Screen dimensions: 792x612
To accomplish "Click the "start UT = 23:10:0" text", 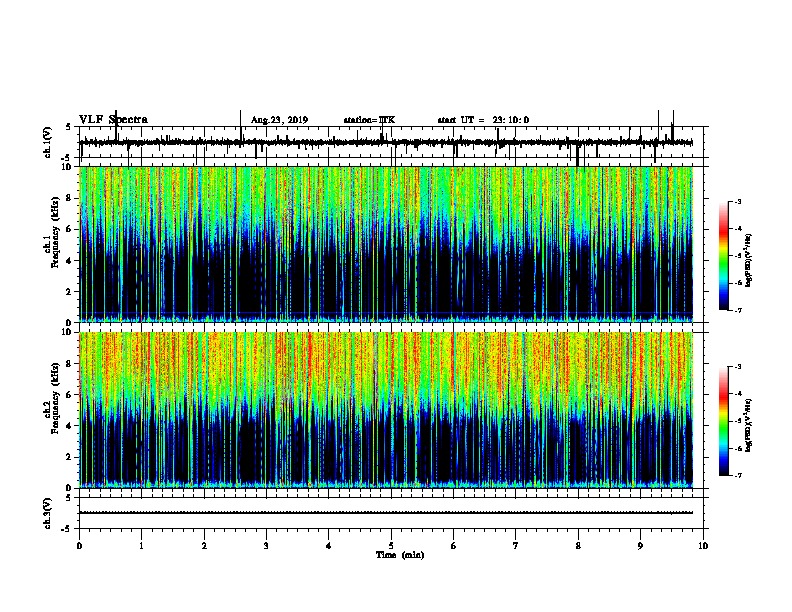I will coord(483,120).
